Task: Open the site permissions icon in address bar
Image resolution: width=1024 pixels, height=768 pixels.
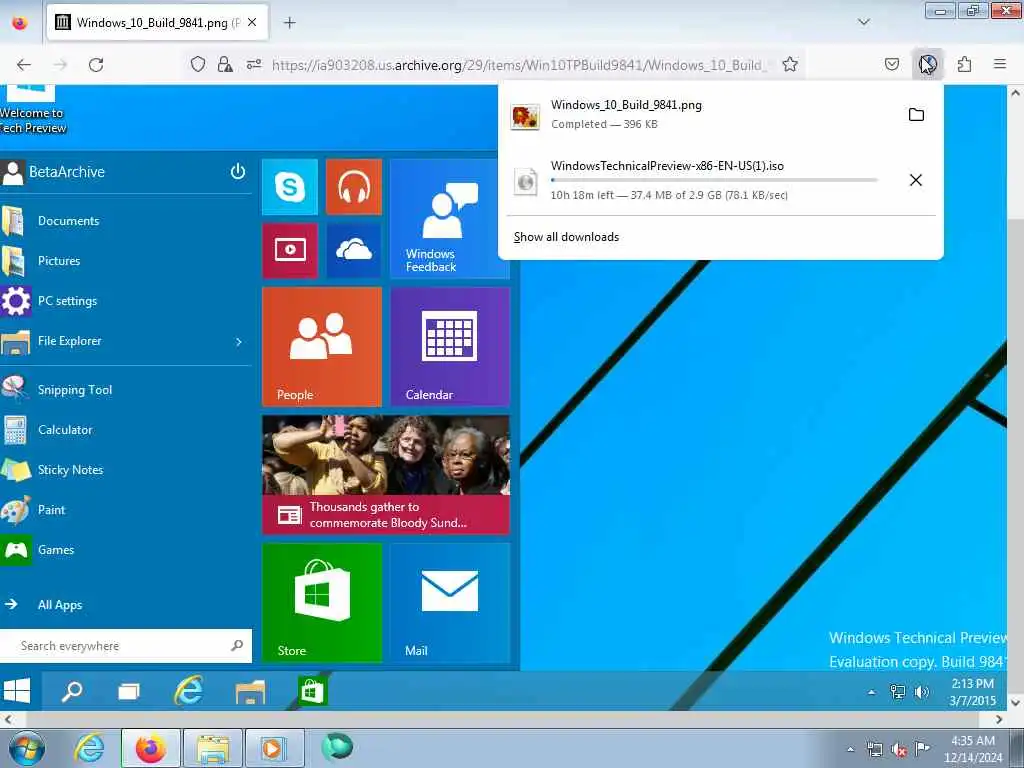Action: click(254, 64)
